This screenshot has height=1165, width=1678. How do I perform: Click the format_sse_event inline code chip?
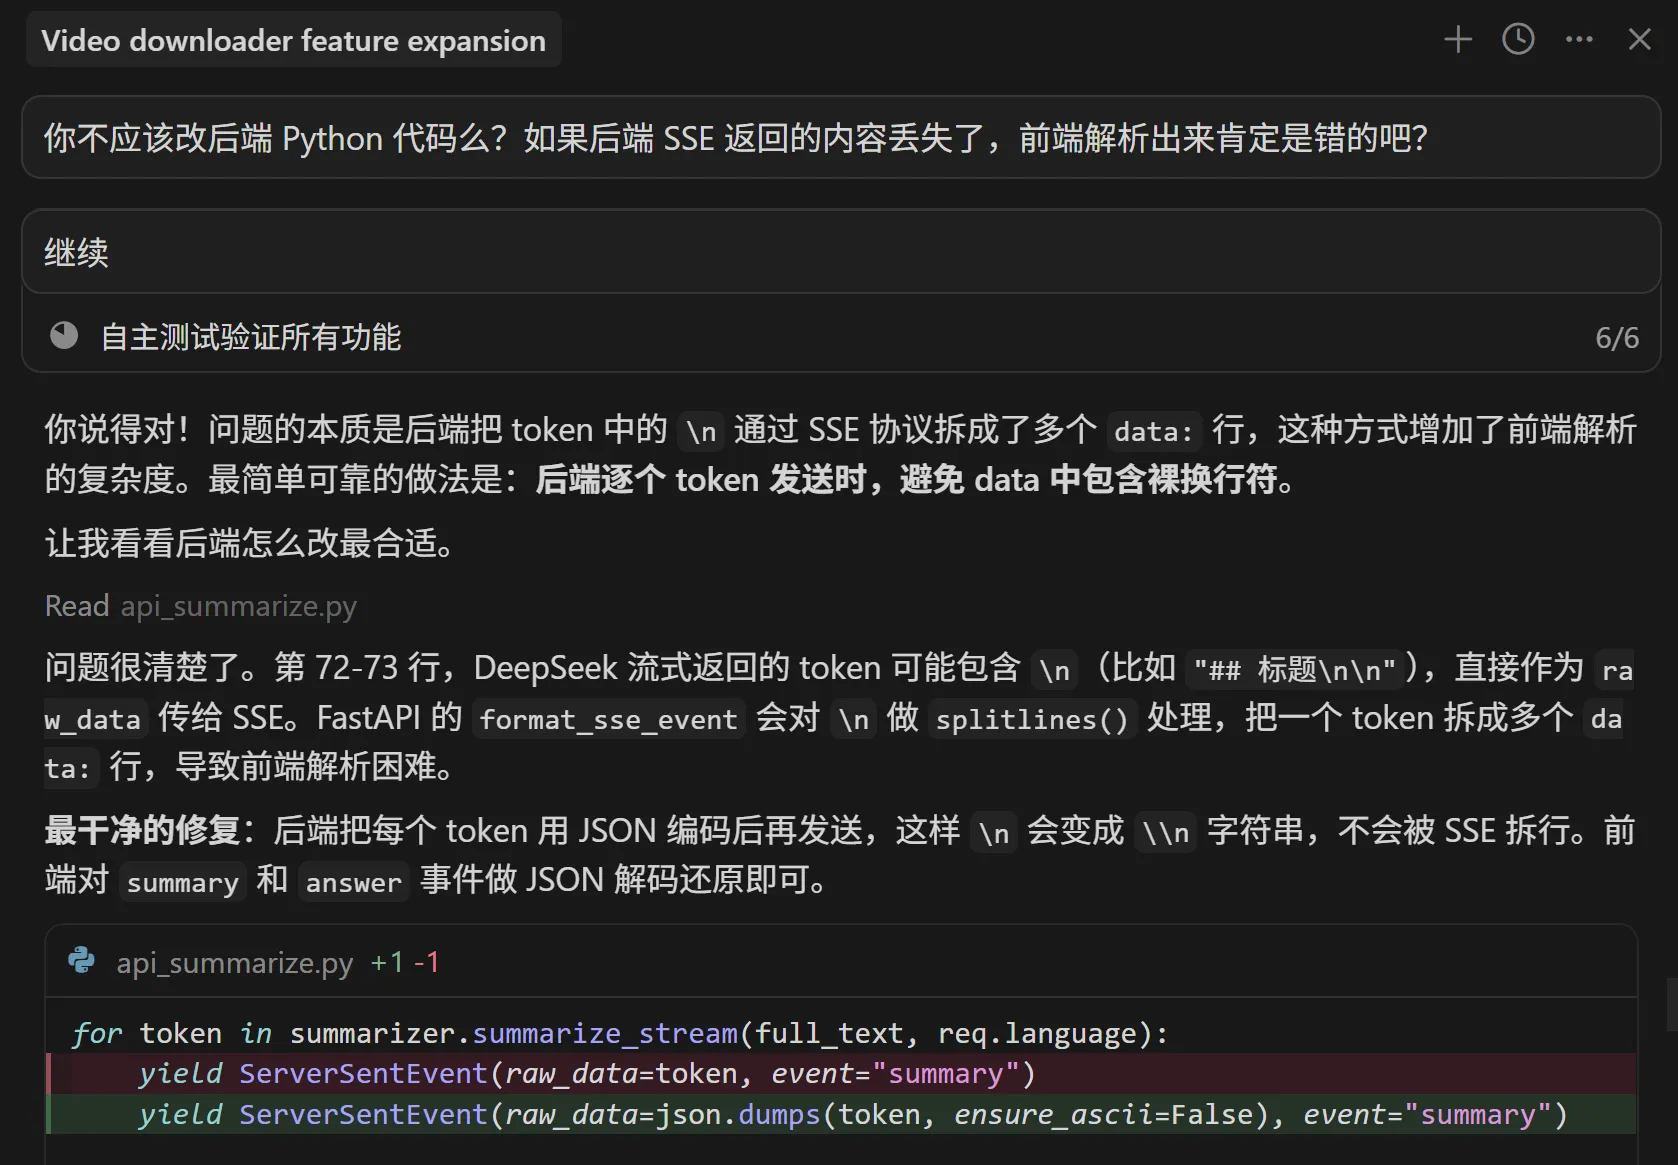pos(608,719)
